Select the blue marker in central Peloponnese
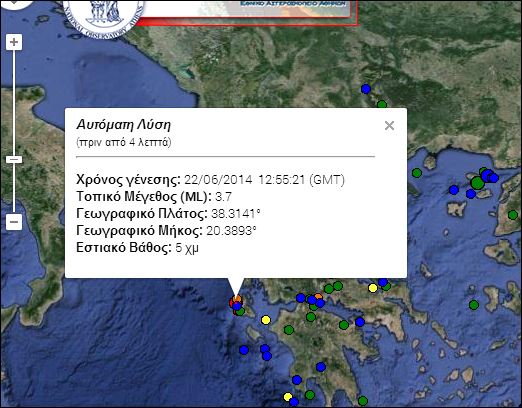This screenshot has width=522, height=408. pyautogui.click(x=321, y=367)
